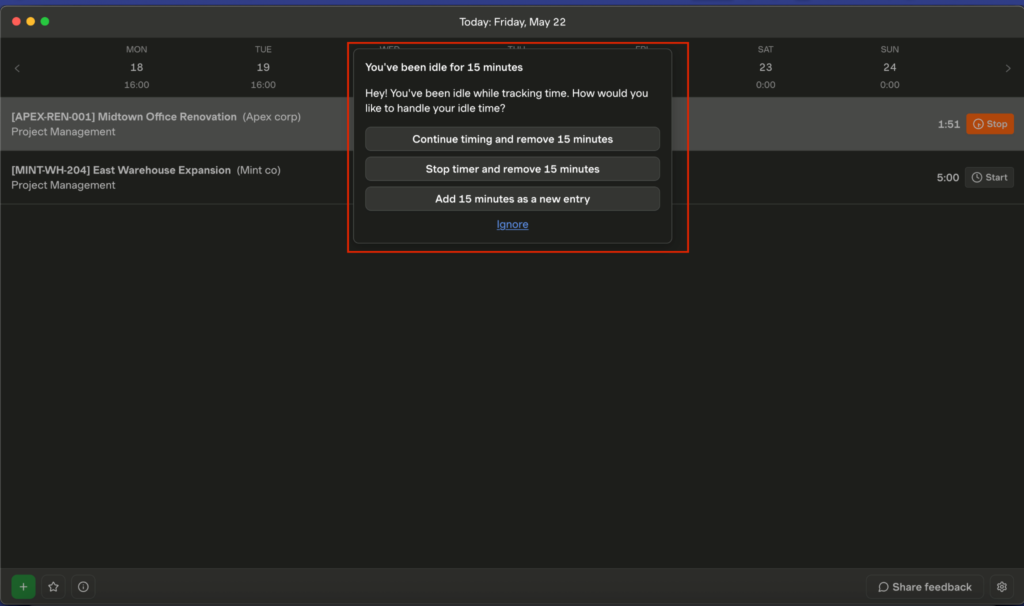Click the yellow minimize window button
The height and width of the screenshot is (606, 1024).
click(x=31, y=22)
